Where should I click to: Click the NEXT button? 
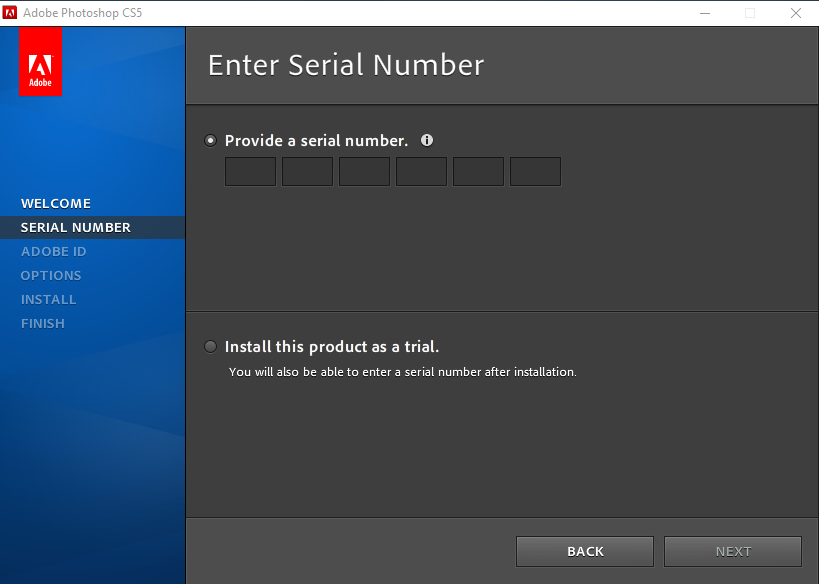(733, 552)
